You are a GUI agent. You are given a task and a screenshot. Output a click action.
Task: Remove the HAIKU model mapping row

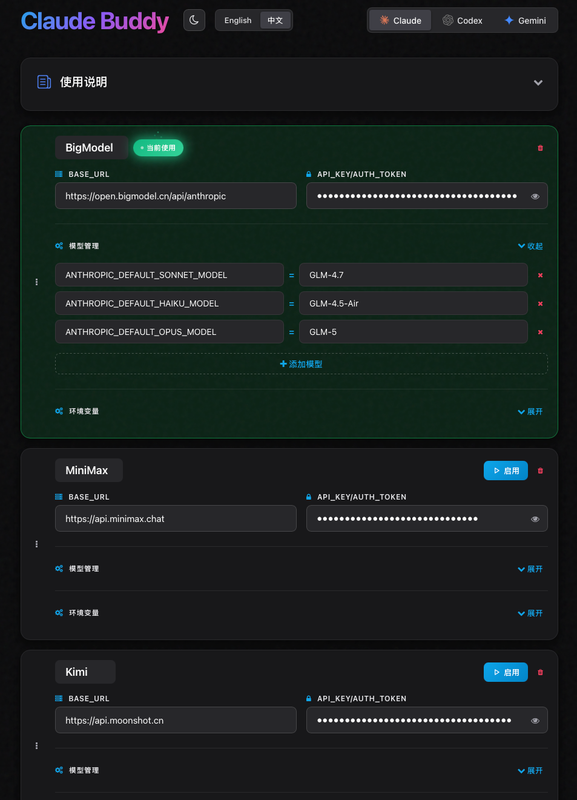(x=540, y=304)
